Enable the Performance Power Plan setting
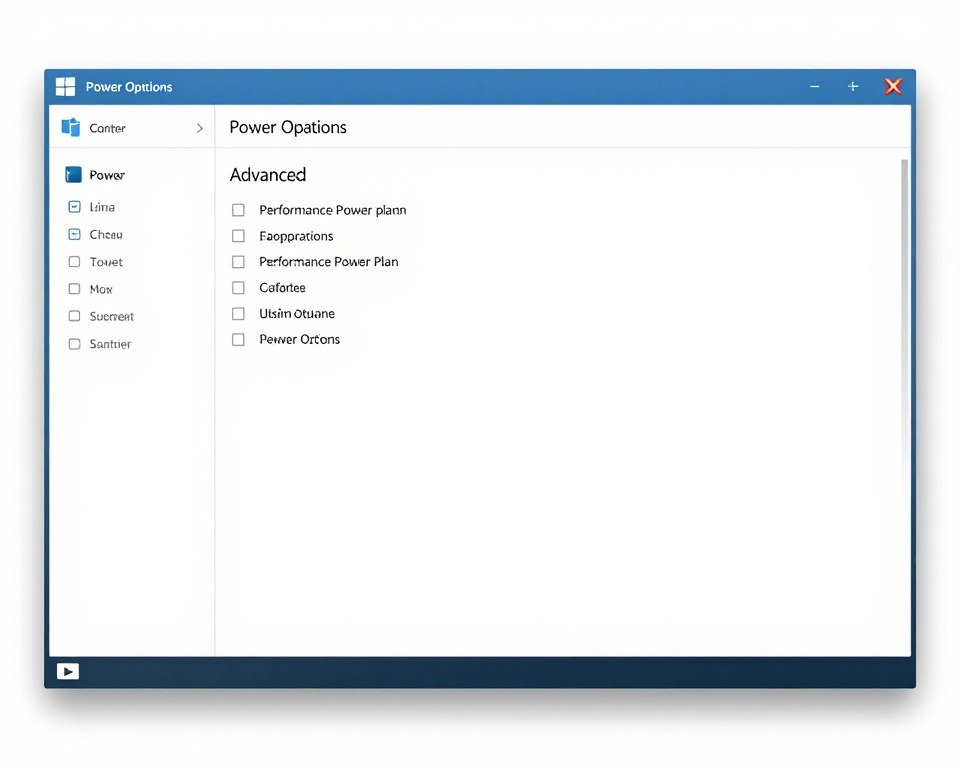 [238, 262]
